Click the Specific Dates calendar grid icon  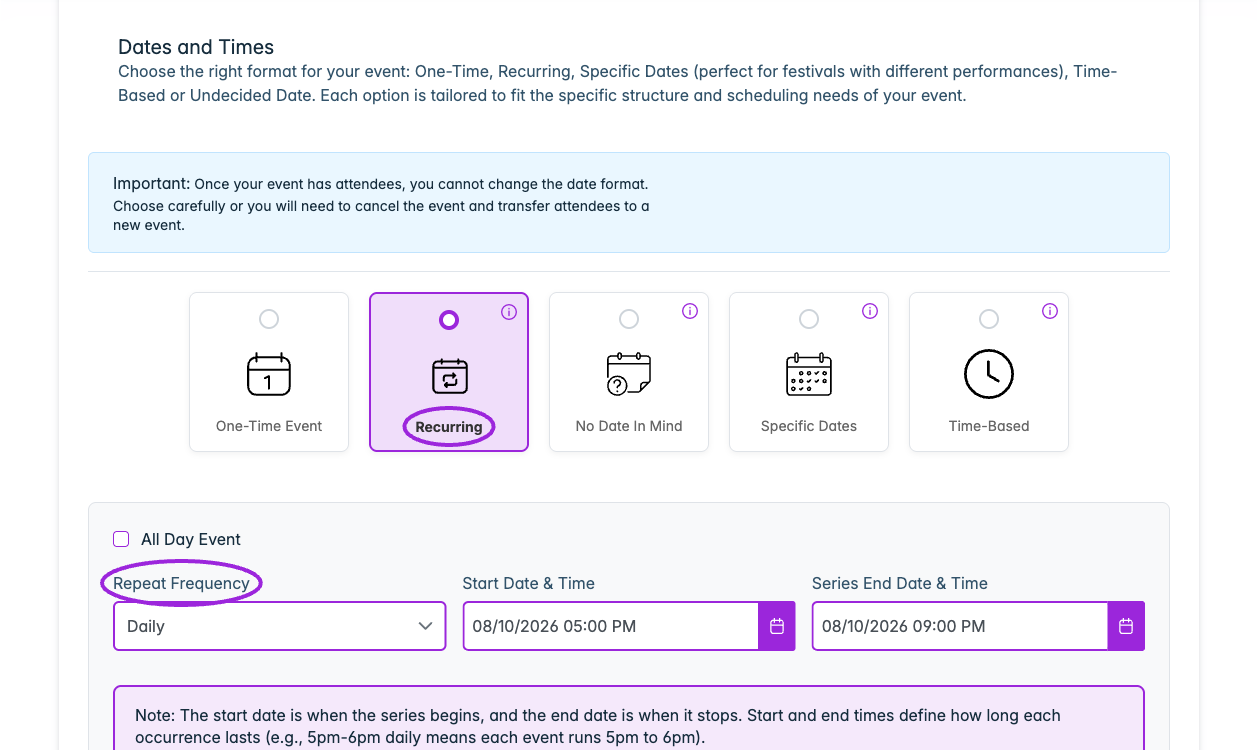[x=809, y=374]
